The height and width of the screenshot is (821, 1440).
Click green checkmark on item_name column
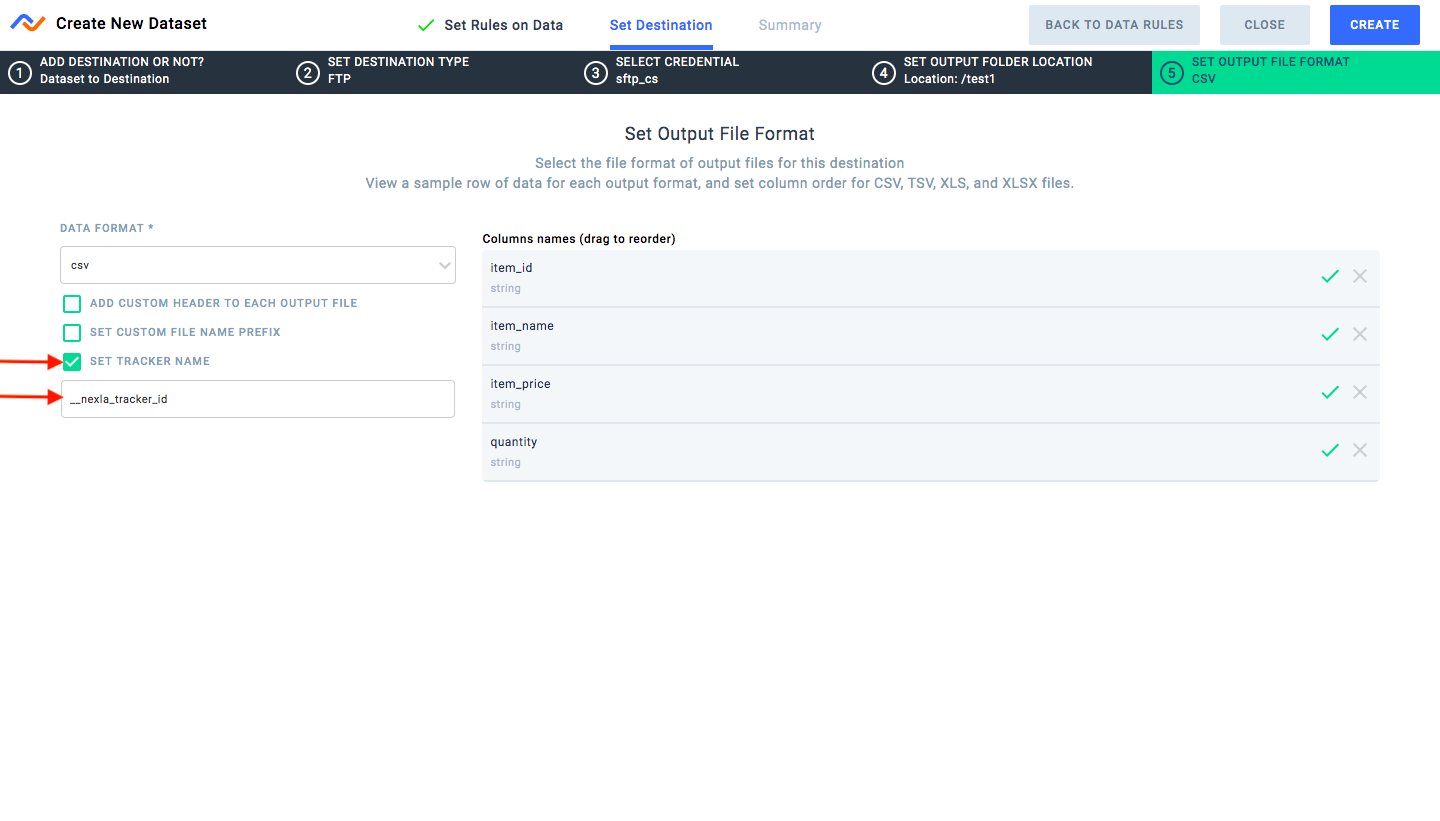pos(1330,334)
